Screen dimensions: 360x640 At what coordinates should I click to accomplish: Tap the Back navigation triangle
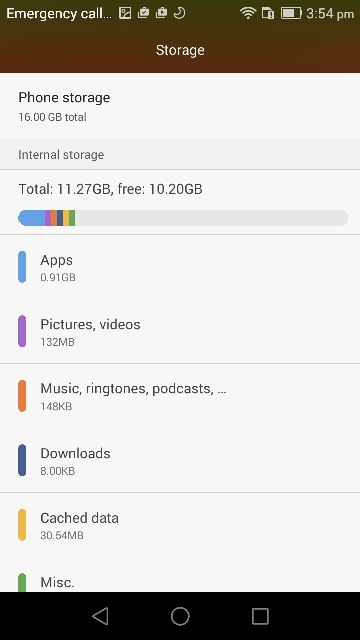[x=100, y=616]
